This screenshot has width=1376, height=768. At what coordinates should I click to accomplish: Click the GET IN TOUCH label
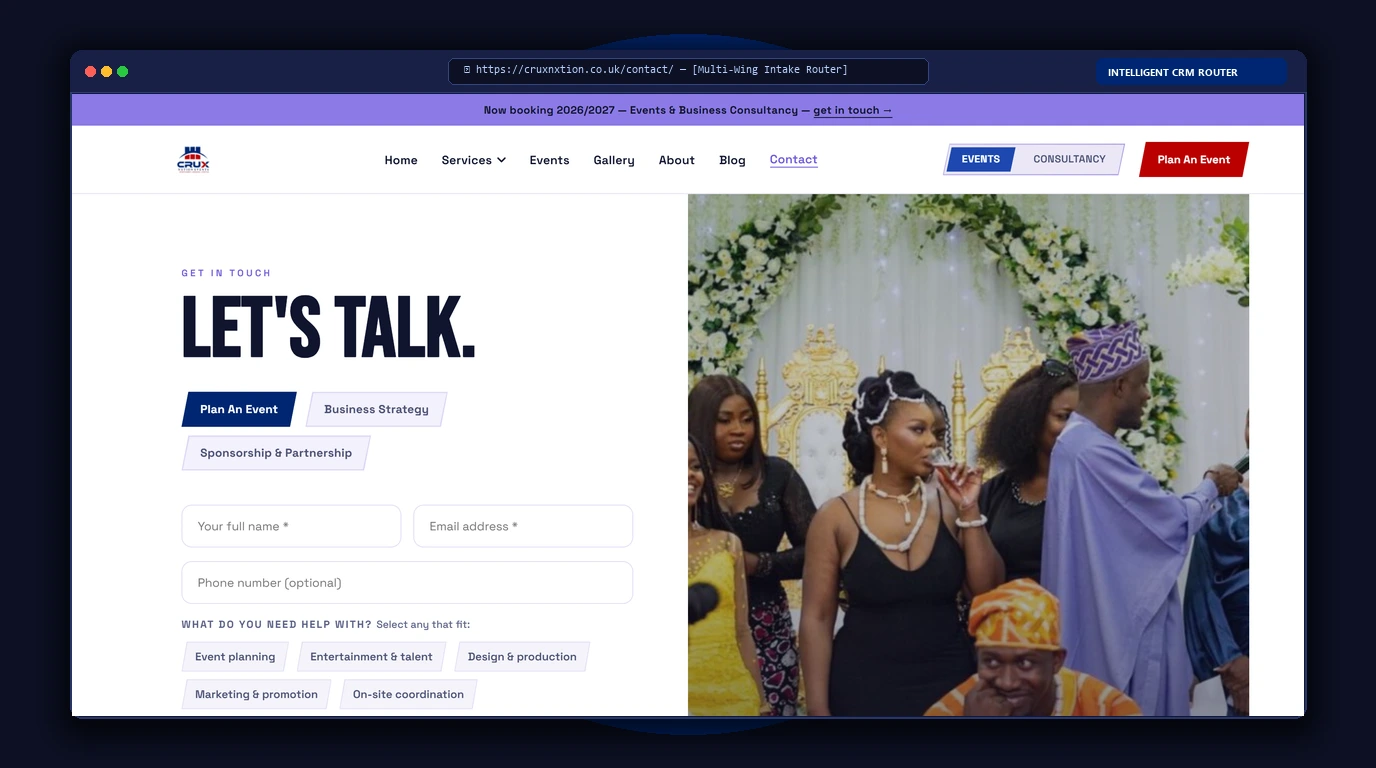tap(226, 273)
